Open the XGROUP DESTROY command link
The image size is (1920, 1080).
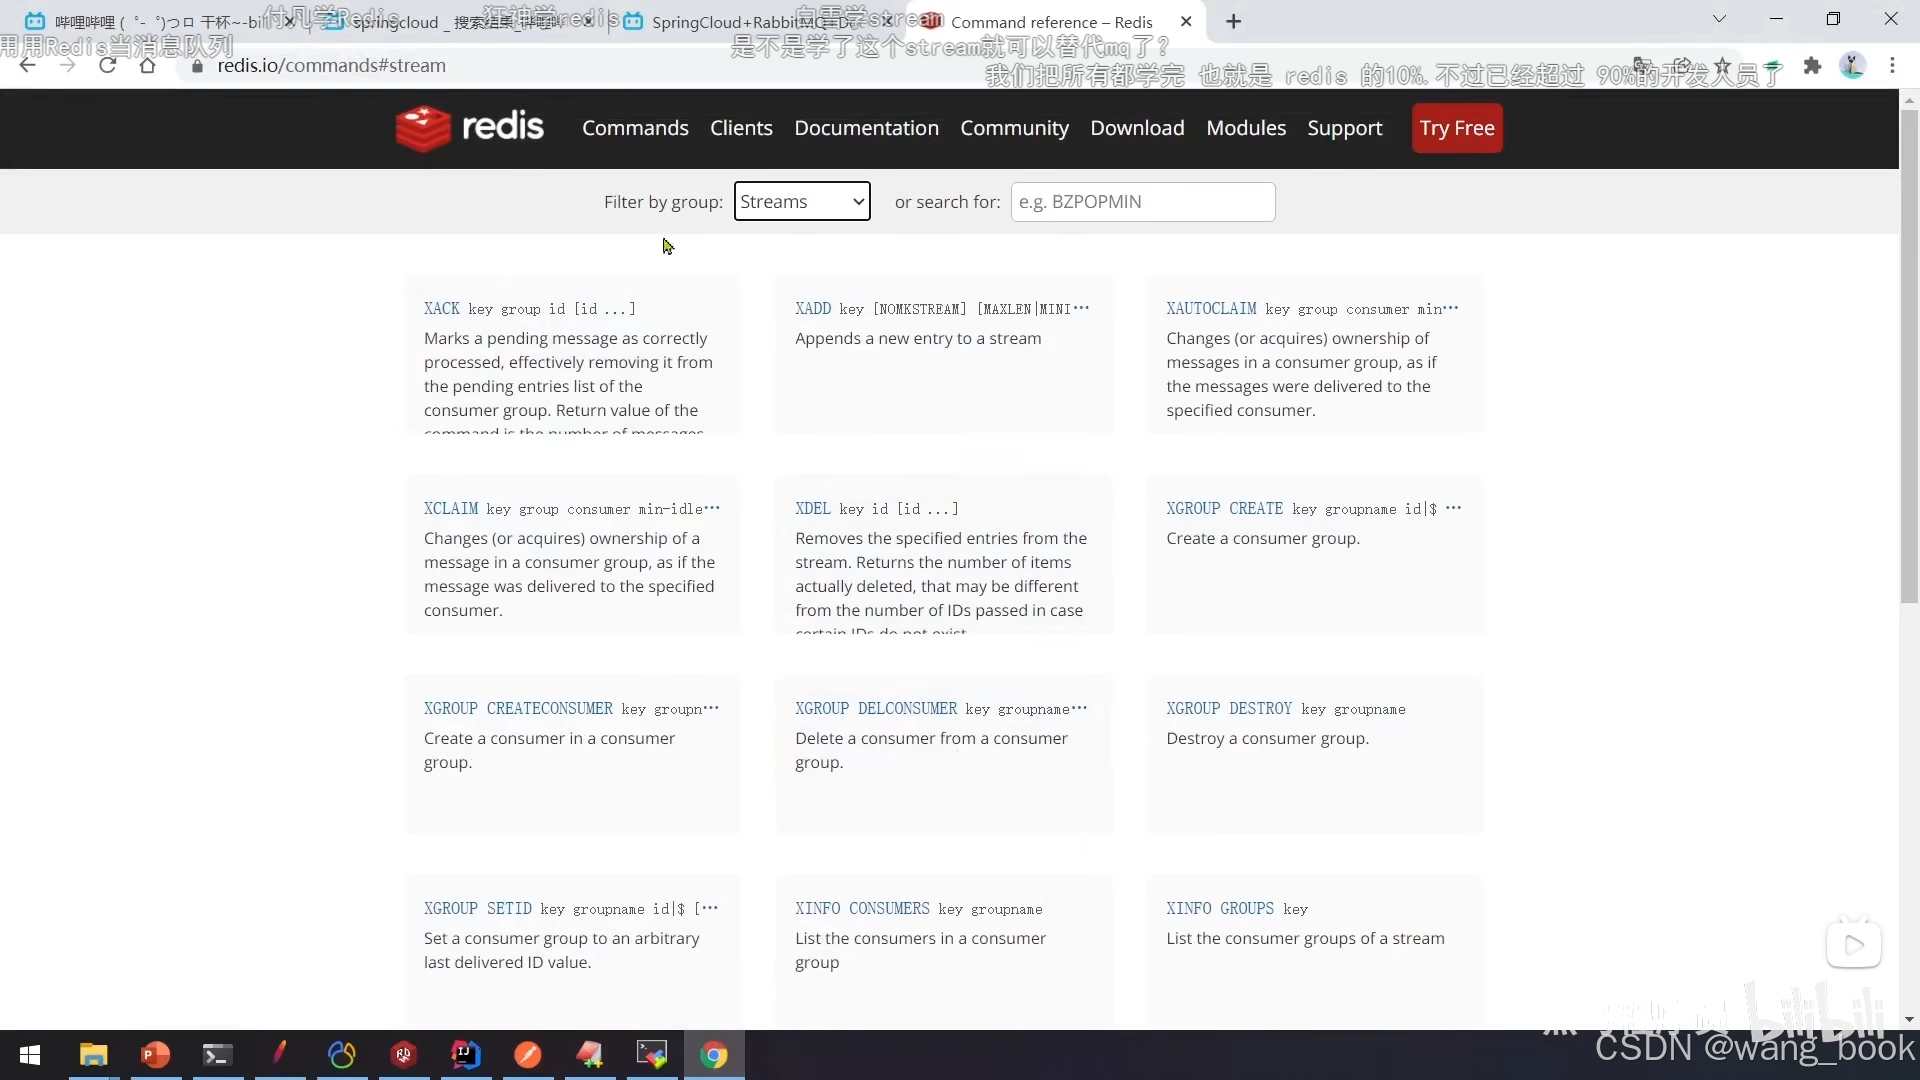coord(1229,709)
